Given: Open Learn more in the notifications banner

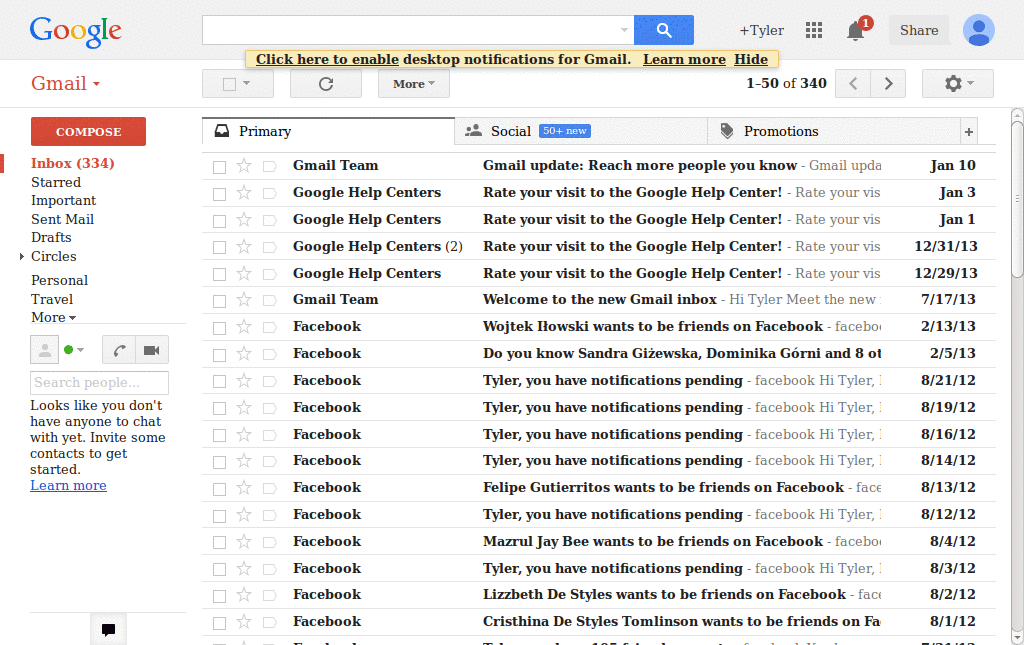Looking at the screenshot, I should [684, 59].
